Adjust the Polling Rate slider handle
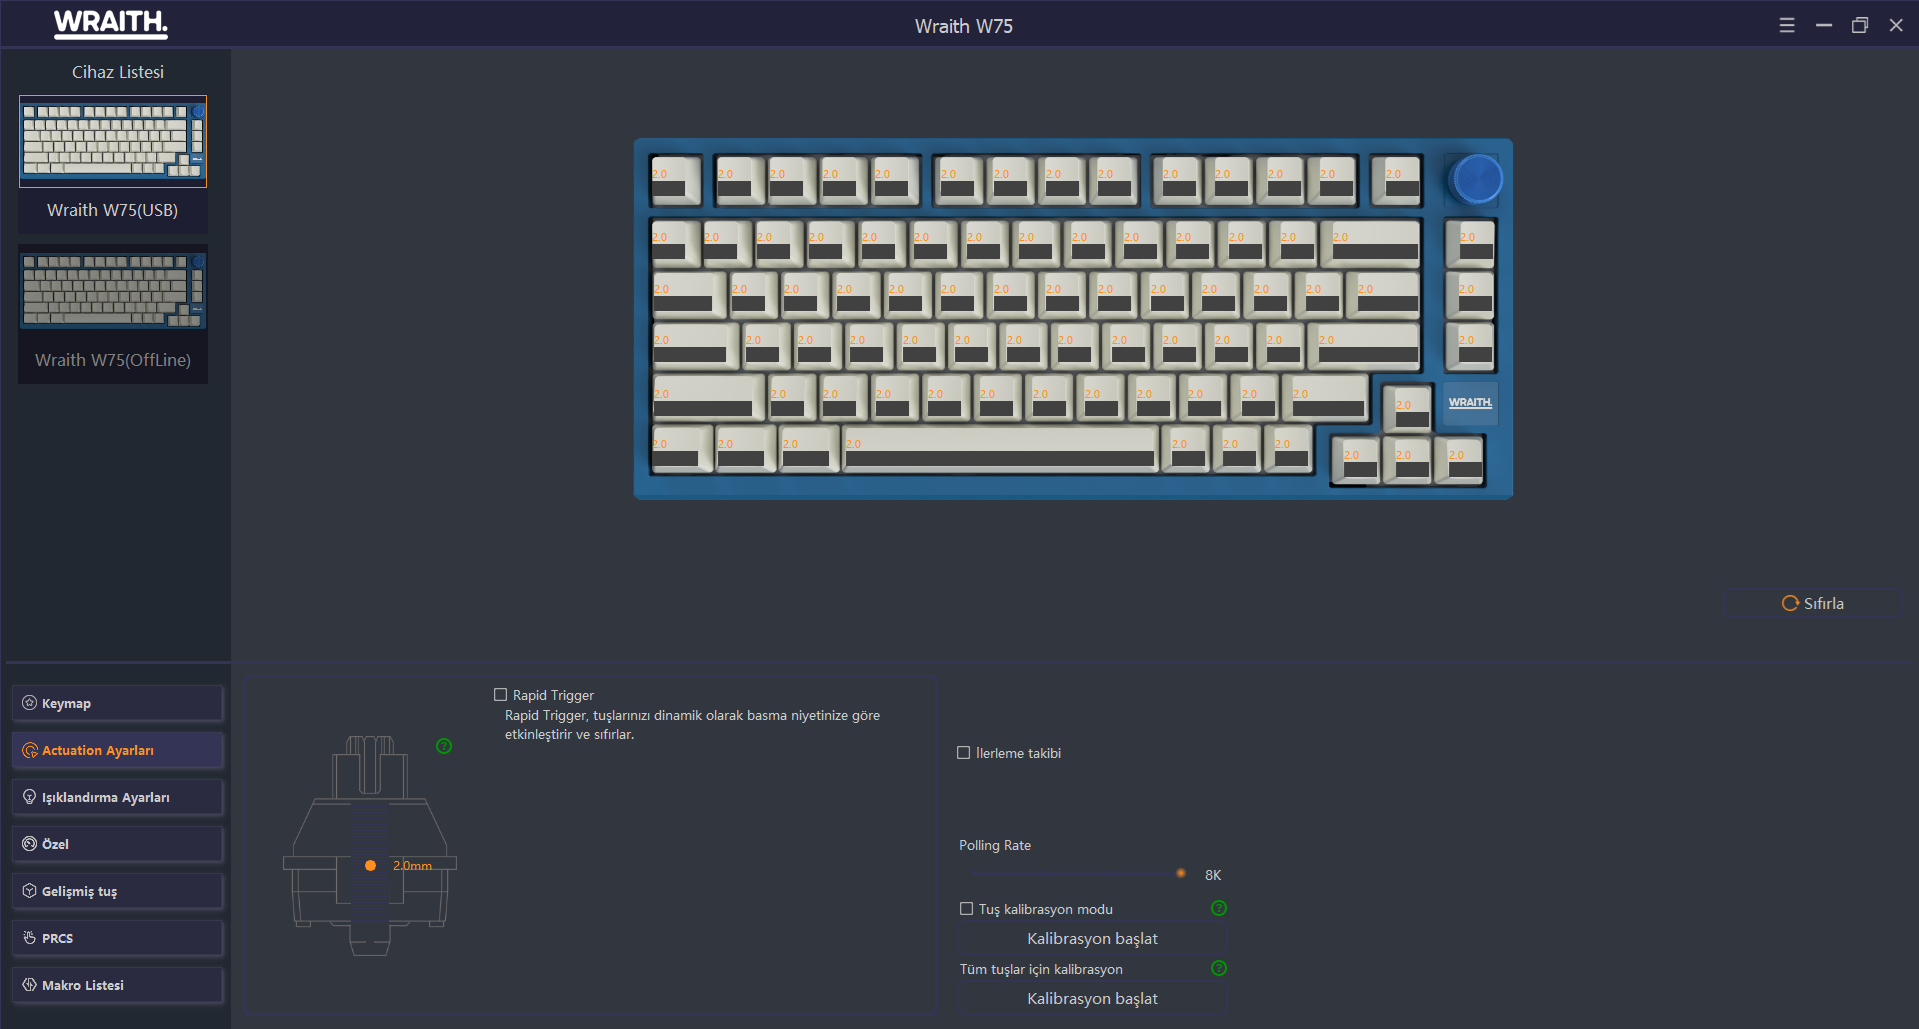Screen dimensions: 1919x1029 [1181, 873]
